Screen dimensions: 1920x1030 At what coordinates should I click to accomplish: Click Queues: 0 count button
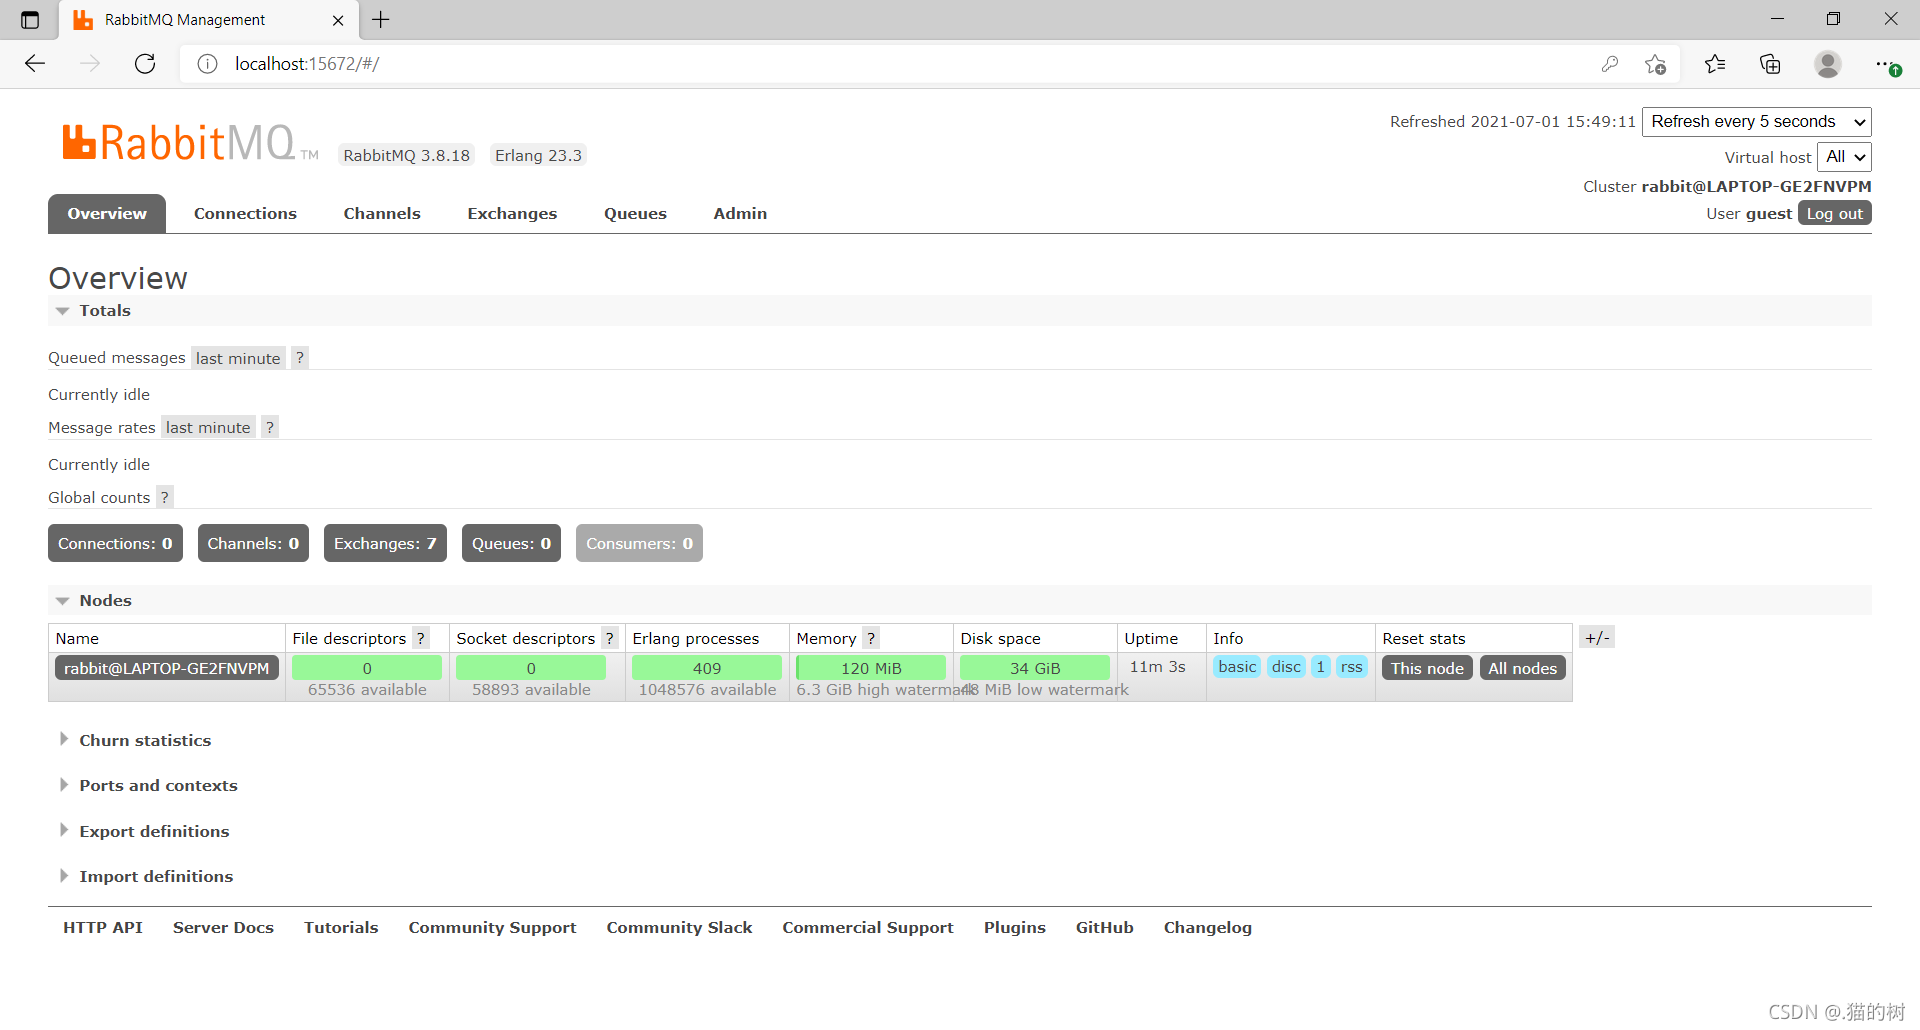(511, 544)
